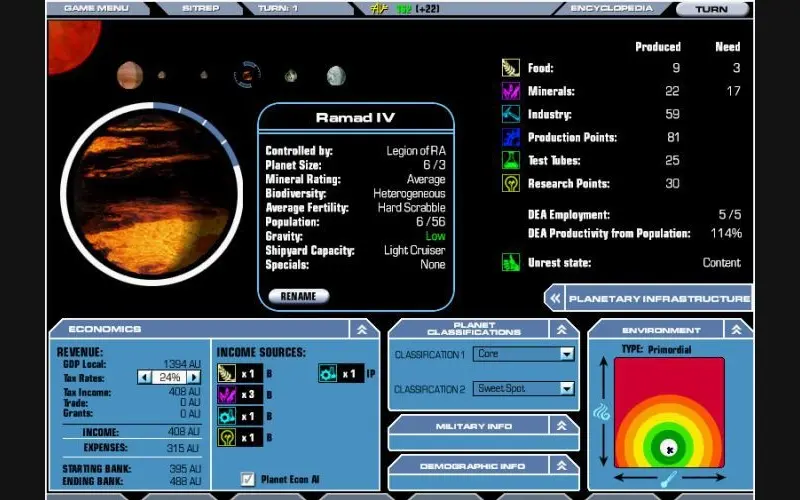Click the purple Minerals crystal icon

coord(510,91)
